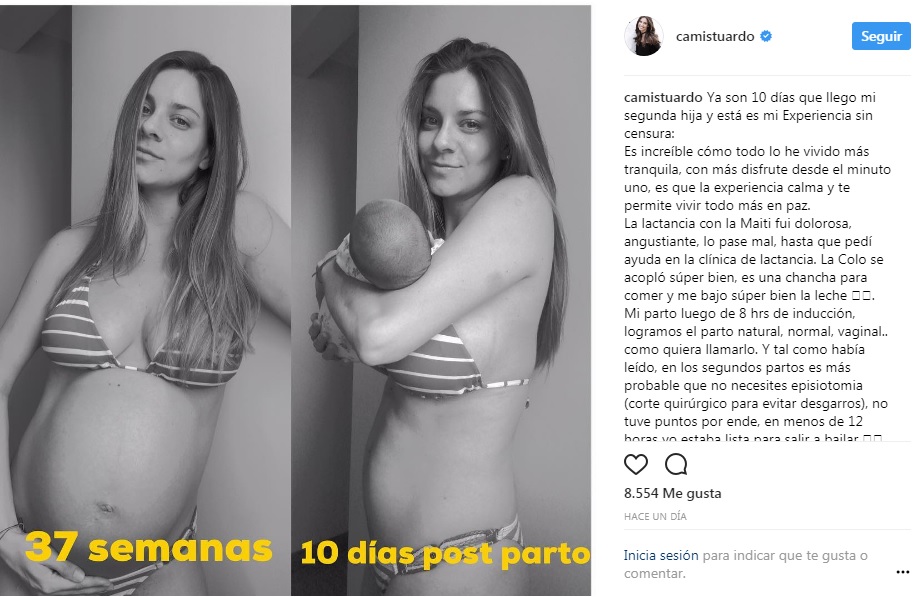Viewport: 916px width, 597px height.
Task: Open the HACE UN DÍA timestamp link
Action: (655, 516)
